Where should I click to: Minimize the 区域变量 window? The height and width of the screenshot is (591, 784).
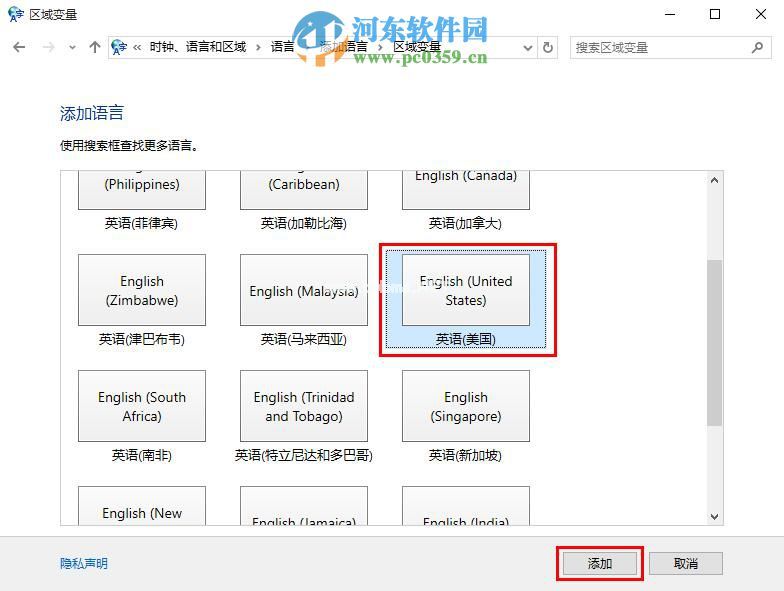point(670,14)
